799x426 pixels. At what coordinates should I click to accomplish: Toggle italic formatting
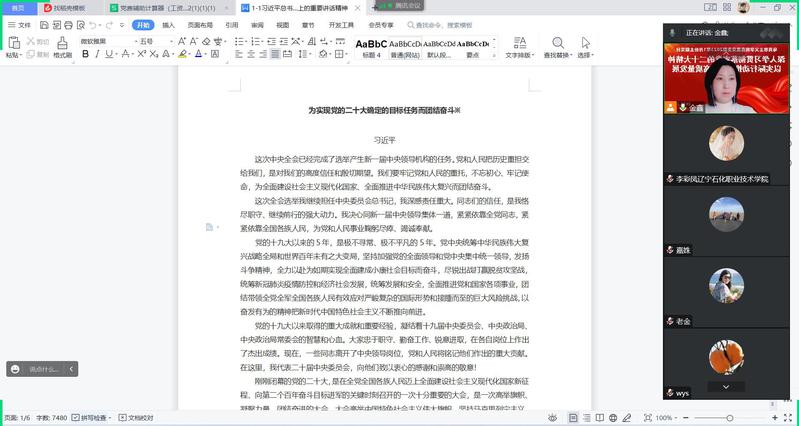click(x=97, y=54)
